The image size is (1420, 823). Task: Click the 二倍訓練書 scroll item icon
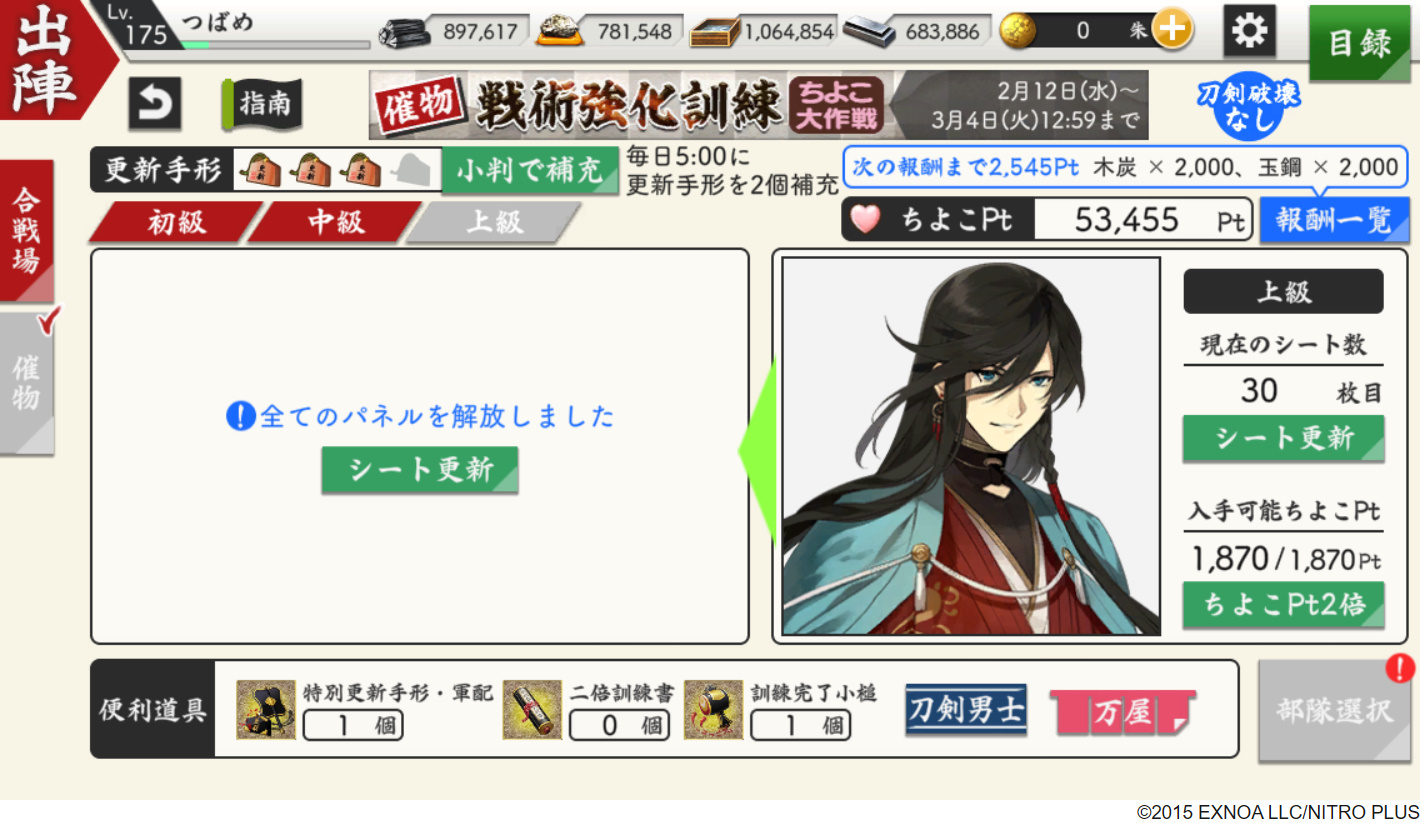point(532,710)
